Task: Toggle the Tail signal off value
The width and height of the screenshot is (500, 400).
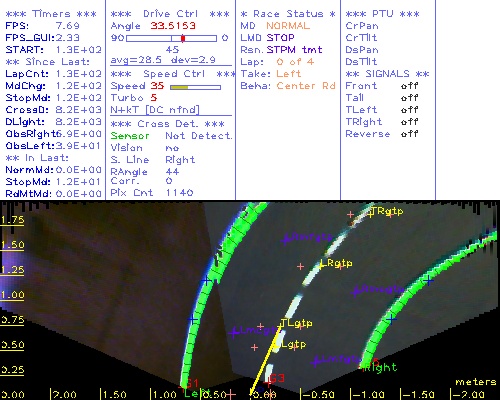Action: point(409,98)
